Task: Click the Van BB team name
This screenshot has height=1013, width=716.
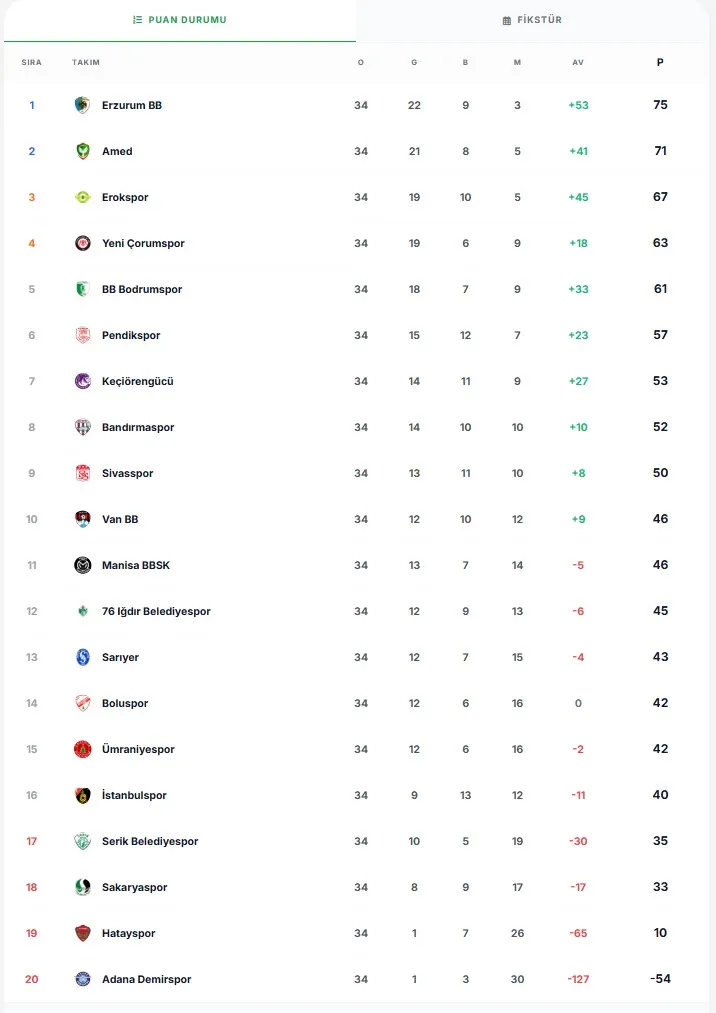Action: (x=120, y=519)
